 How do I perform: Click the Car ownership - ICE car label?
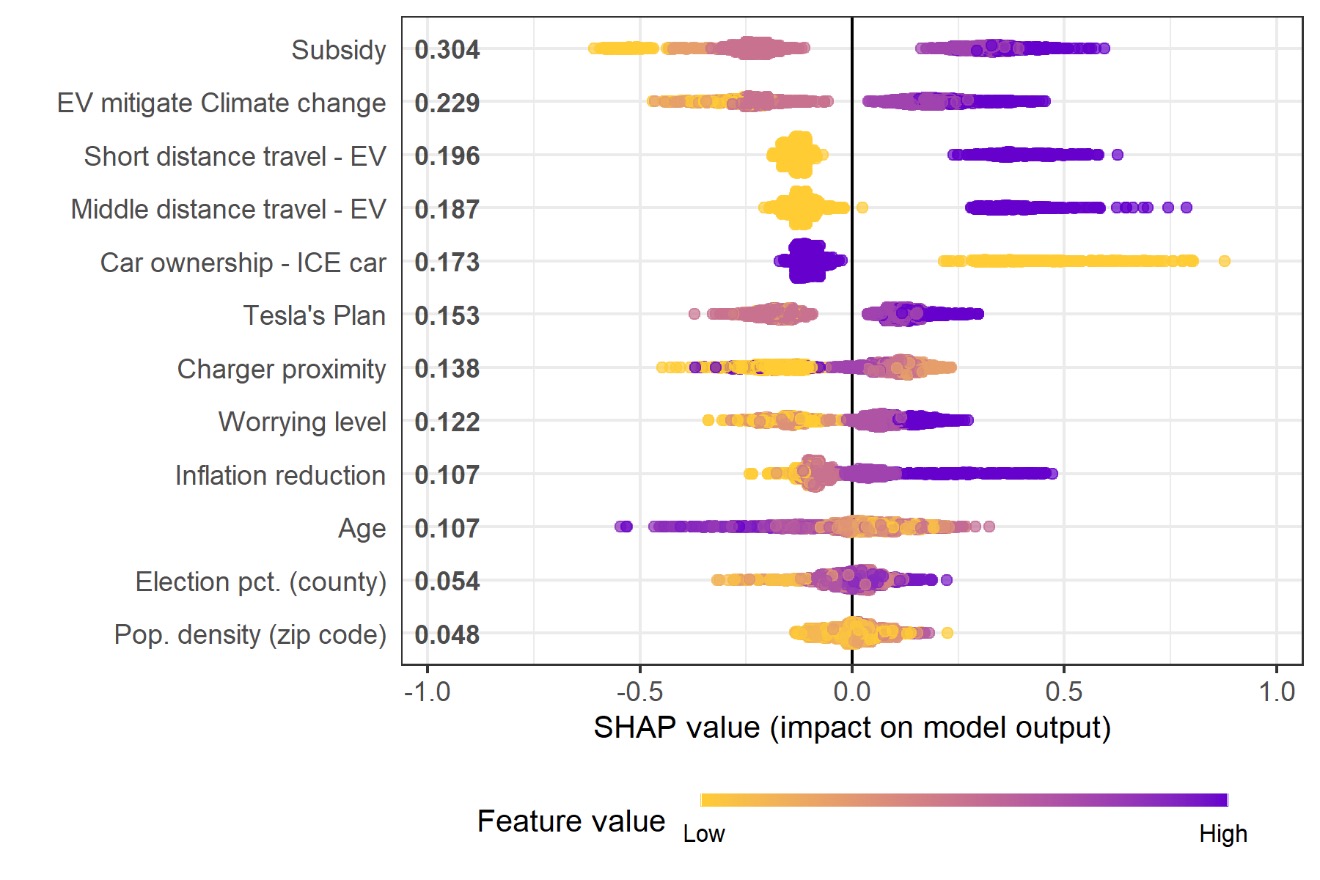(243, 263)
